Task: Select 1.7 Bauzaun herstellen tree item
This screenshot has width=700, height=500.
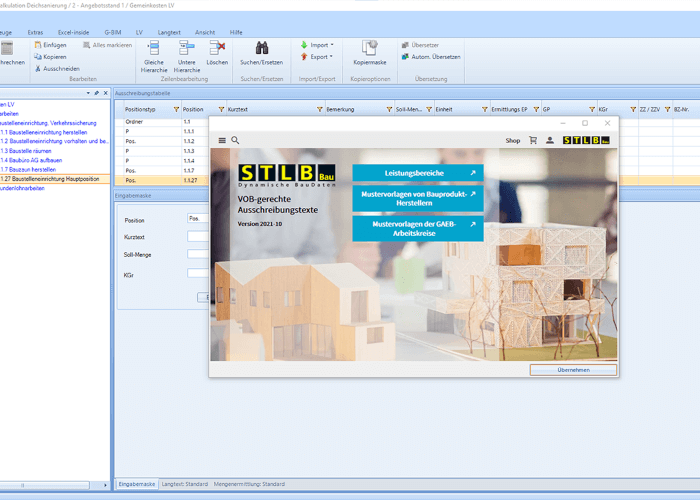Action: click(x=28, y=170)
